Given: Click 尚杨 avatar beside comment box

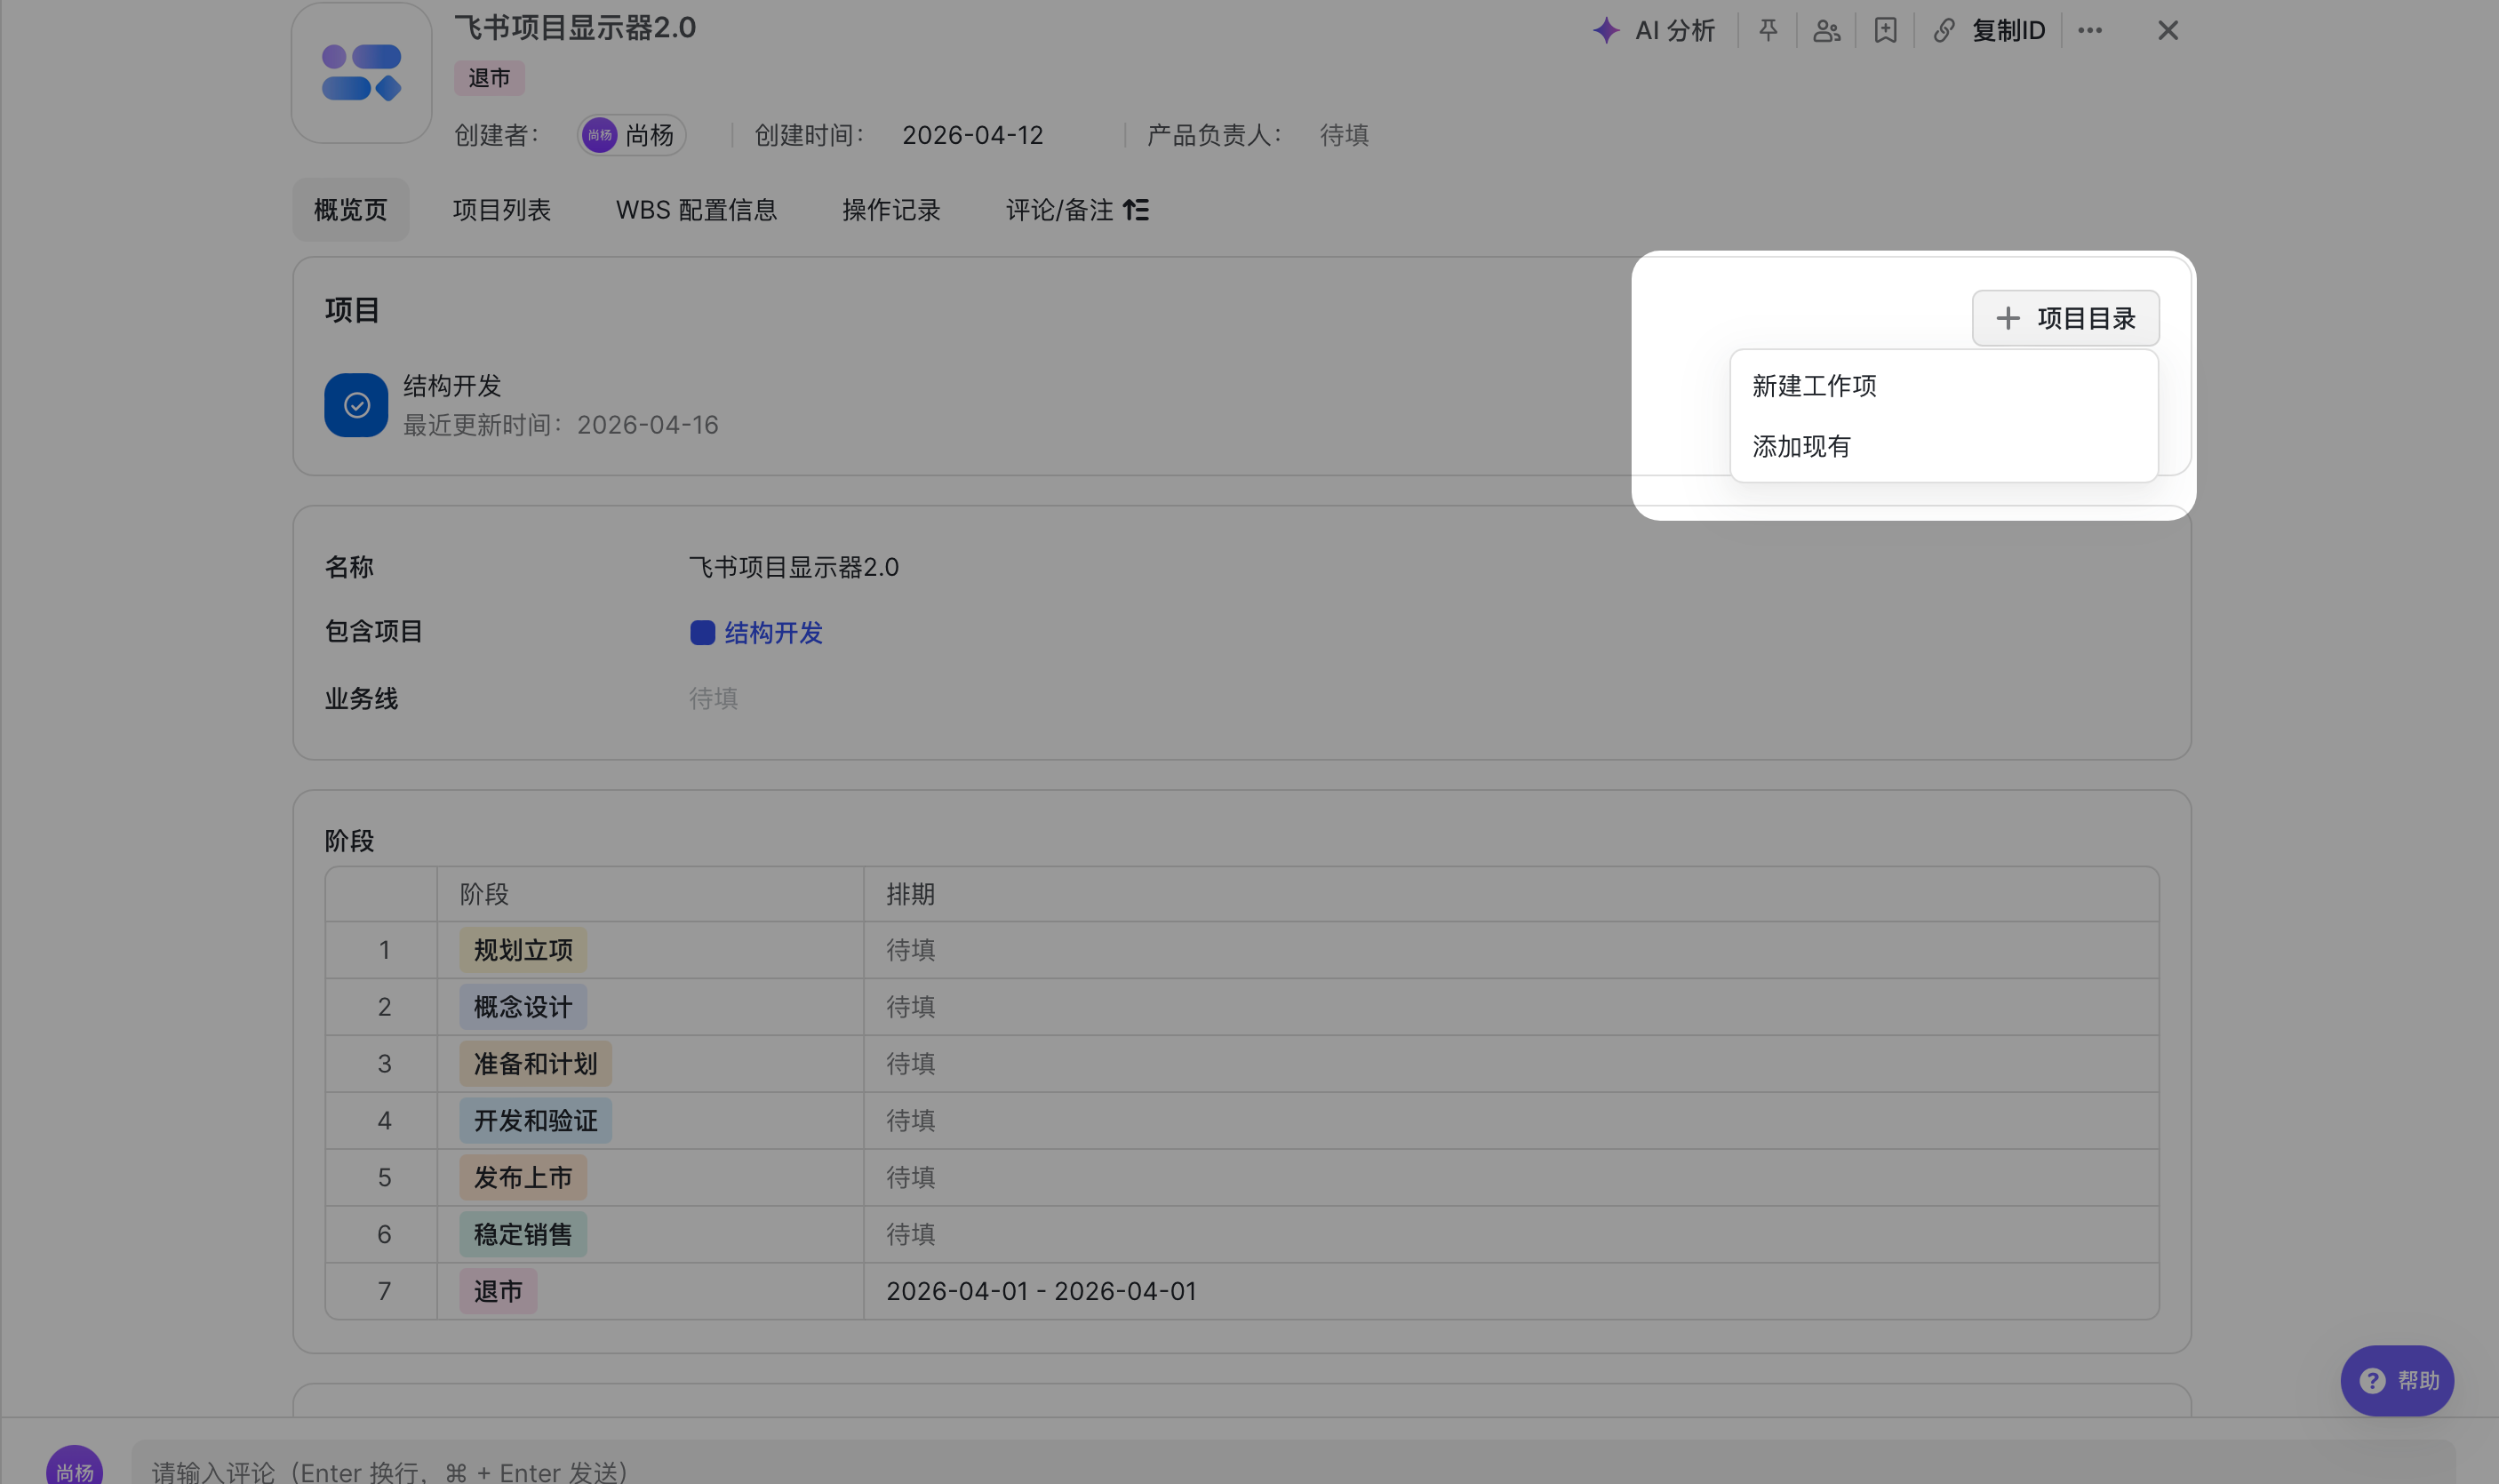Looking at the screenshot, I should (x=74, y=1466).
